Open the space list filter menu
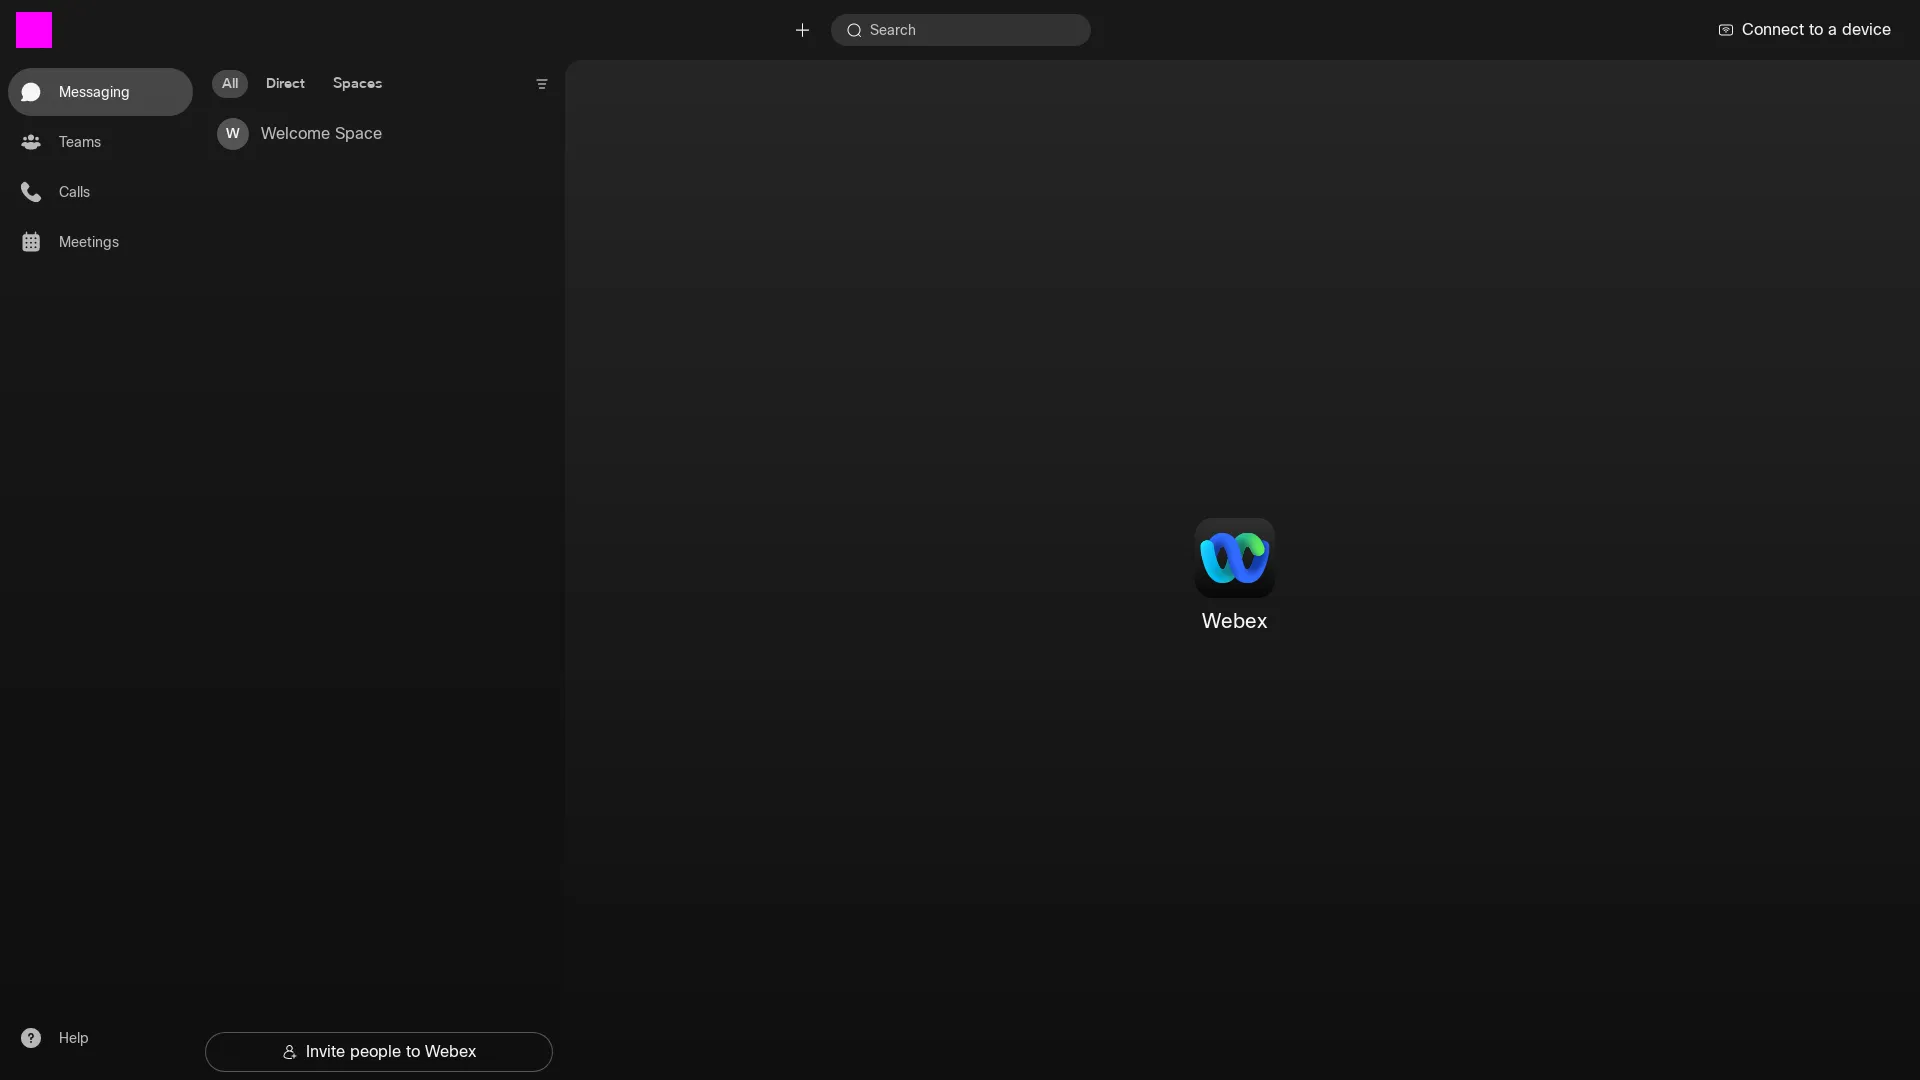1920x1080 pixels. click(542, 84)
